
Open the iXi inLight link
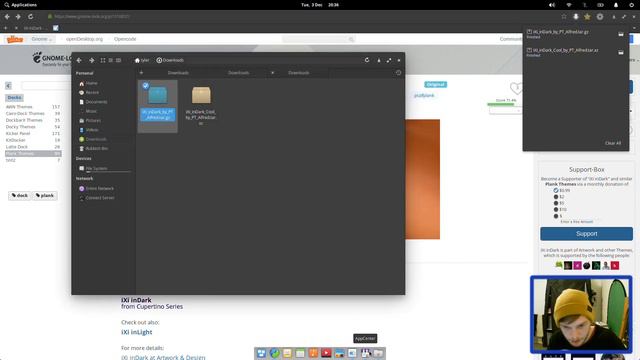tap(137, 332)
